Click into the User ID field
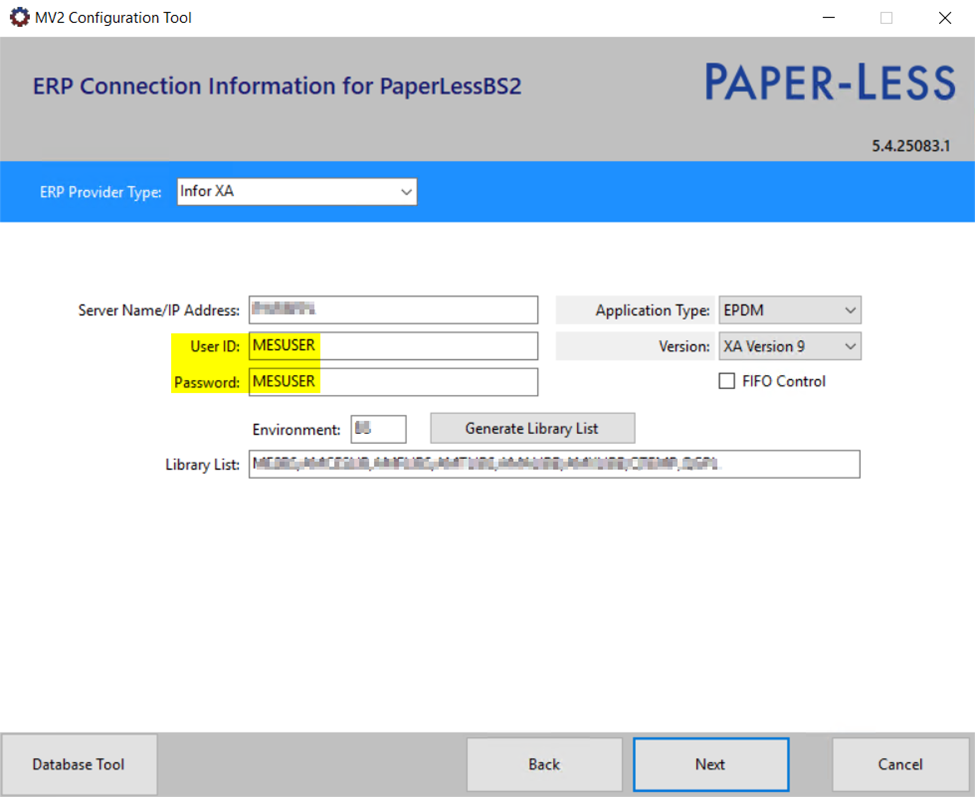This screenshot has width=975, height=797. click(x=393, y=346)
